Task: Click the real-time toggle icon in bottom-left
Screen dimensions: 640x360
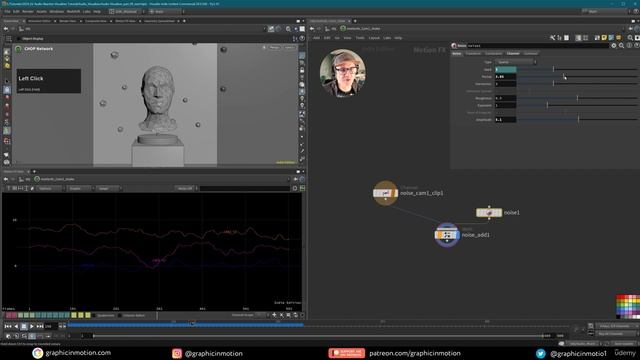Action: tap(8, 336)
